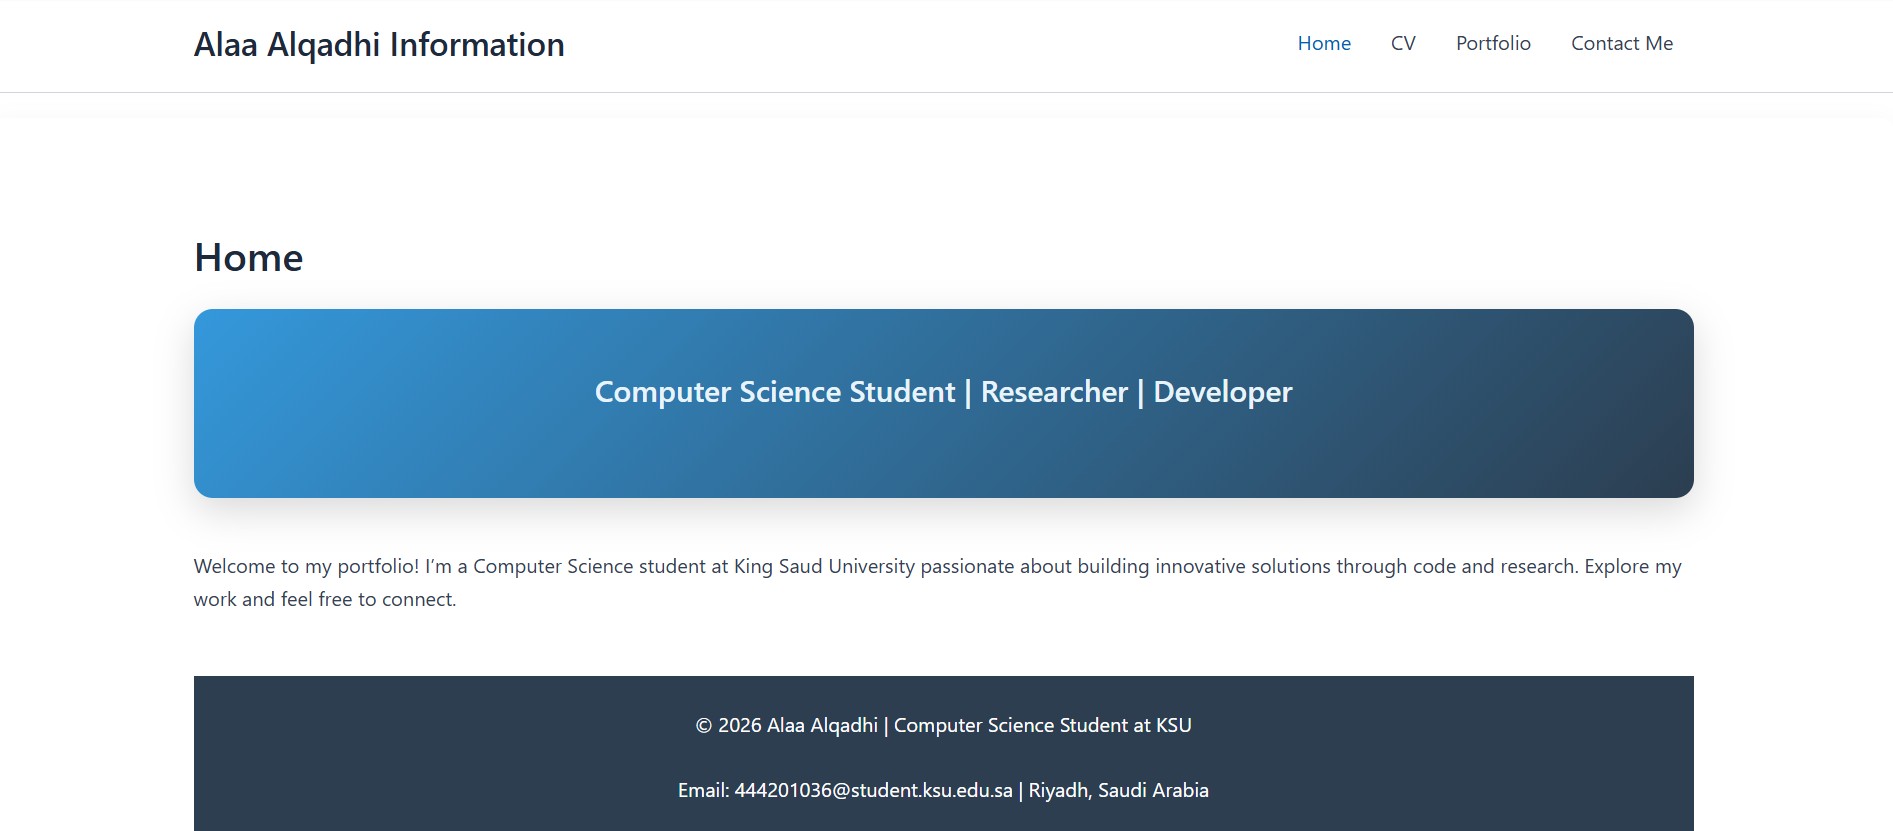
Task: Click the site title Alaa Alqadhi Information
Action: click(x=380, y=44)
